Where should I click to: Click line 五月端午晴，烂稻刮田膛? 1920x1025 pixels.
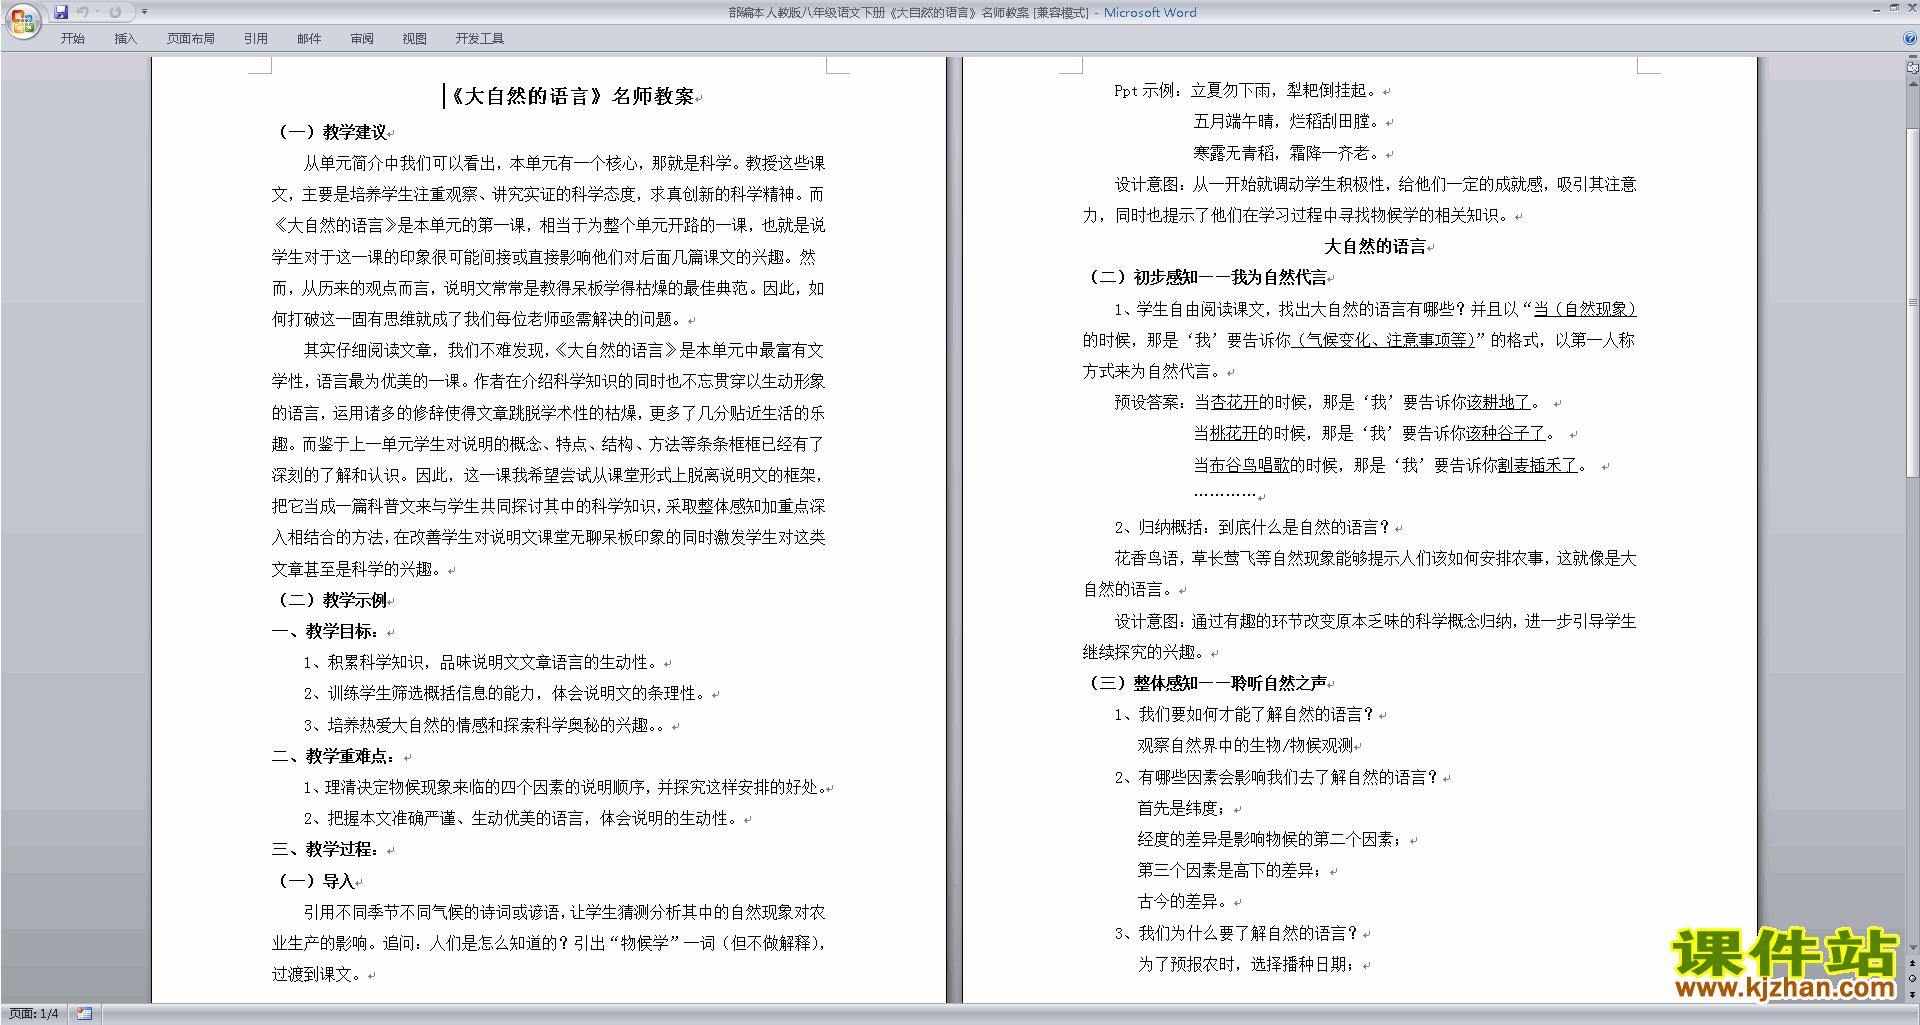(1287, 121)
